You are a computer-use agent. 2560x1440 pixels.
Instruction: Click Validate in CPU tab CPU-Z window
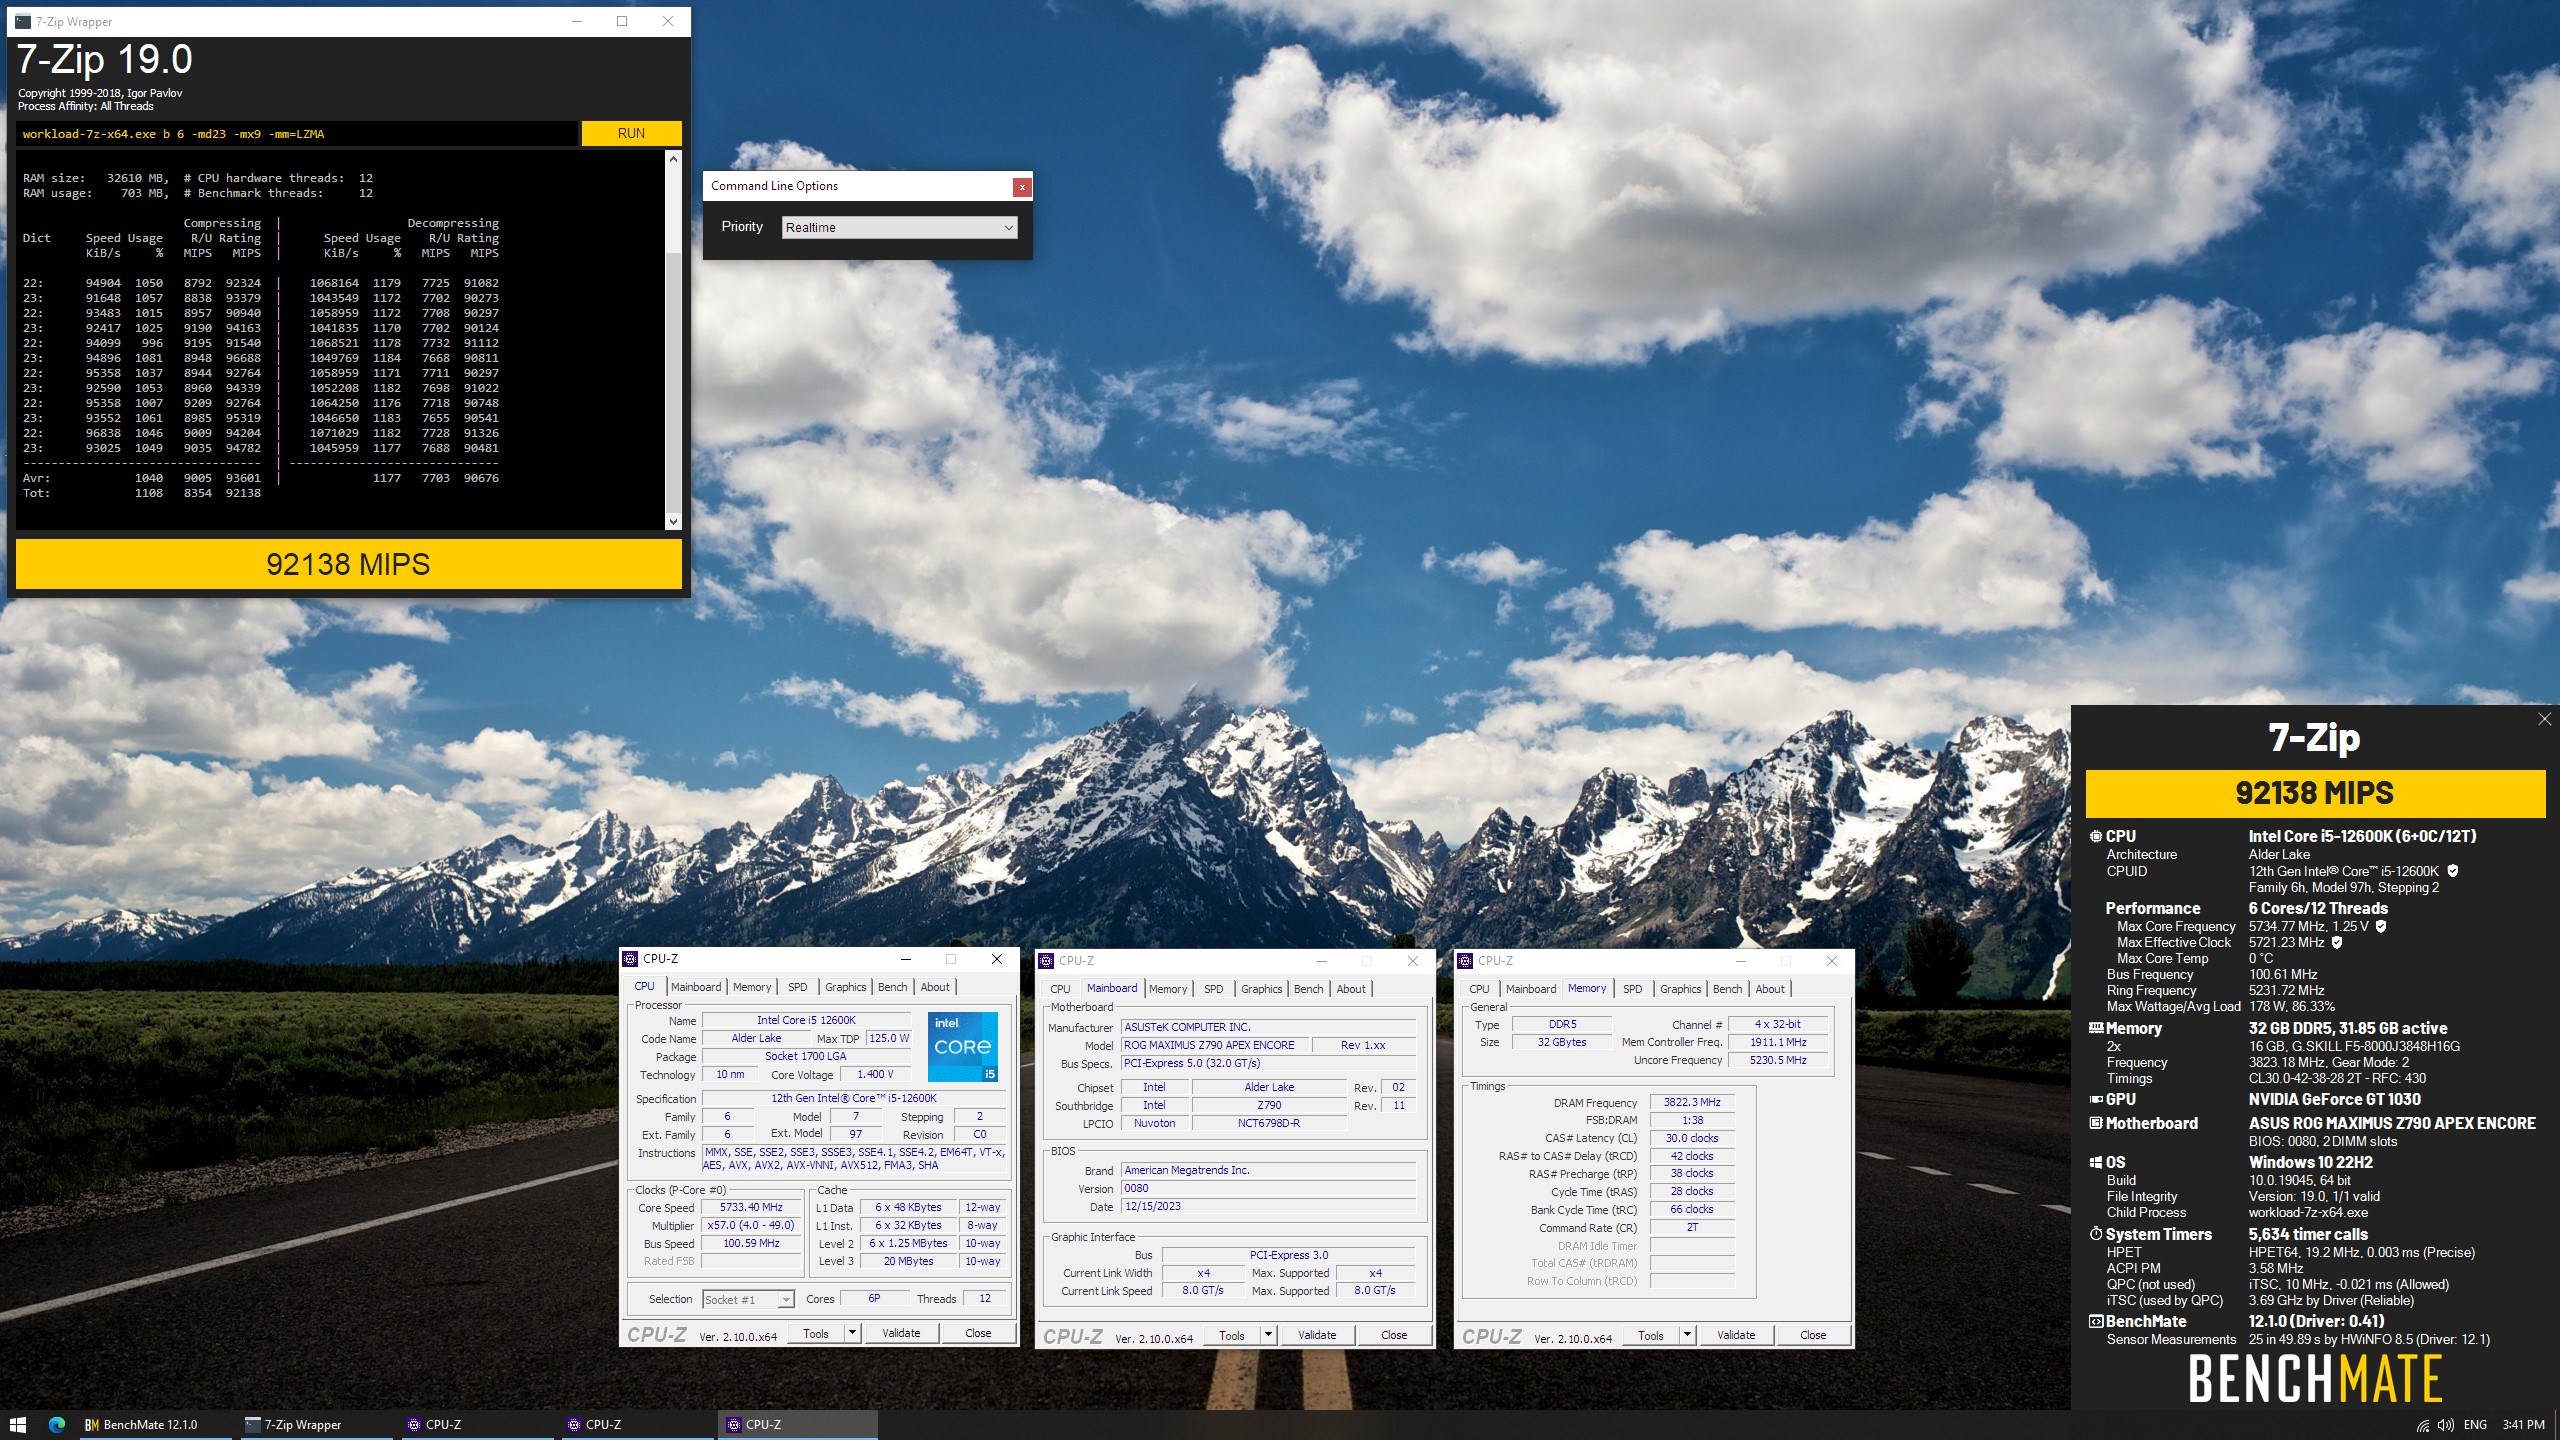pyautogui.click(x=901, y=1333)
